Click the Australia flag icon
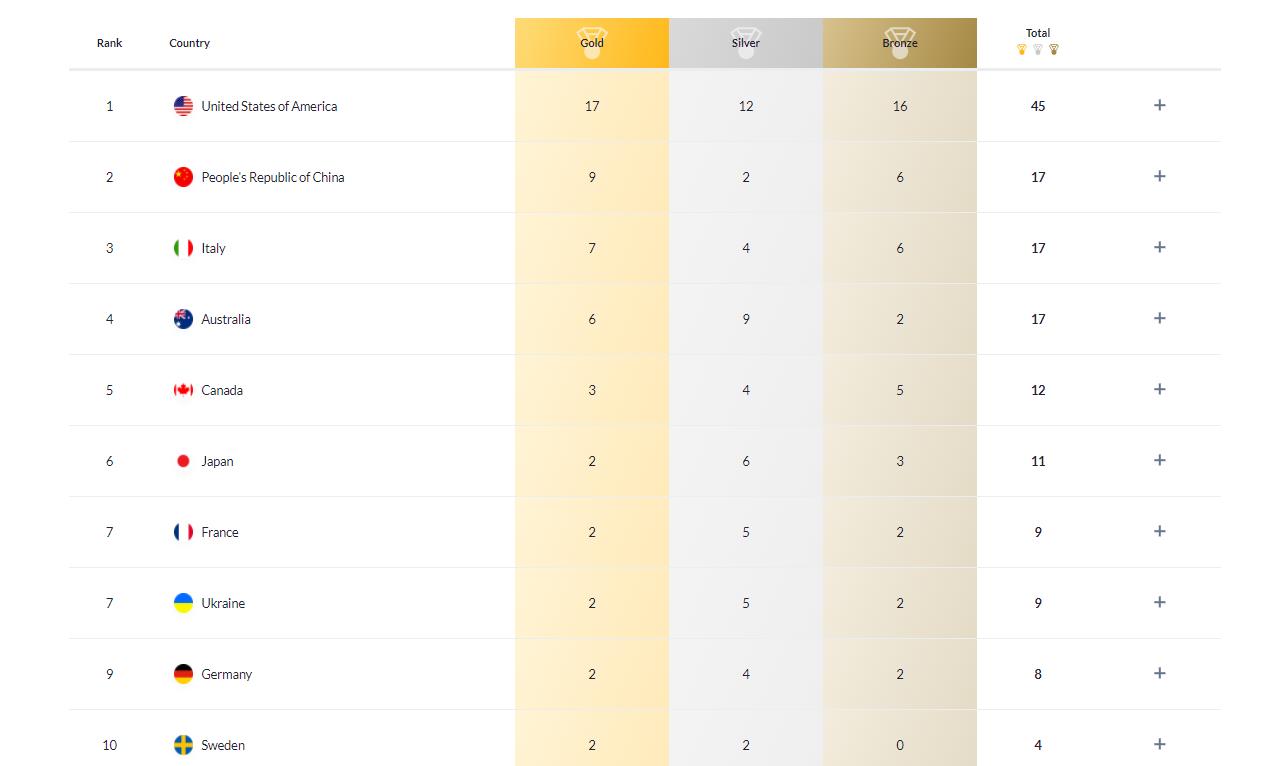 tap(183, 319)
